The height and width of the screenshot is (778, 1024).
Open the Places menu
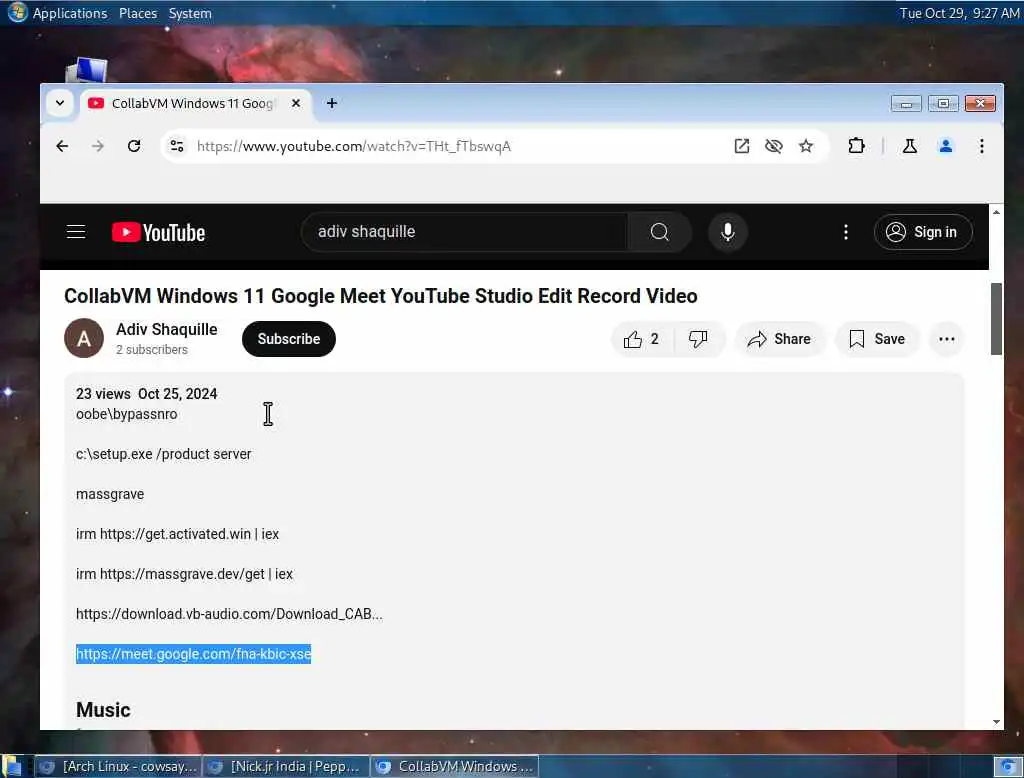coord(138,13)
